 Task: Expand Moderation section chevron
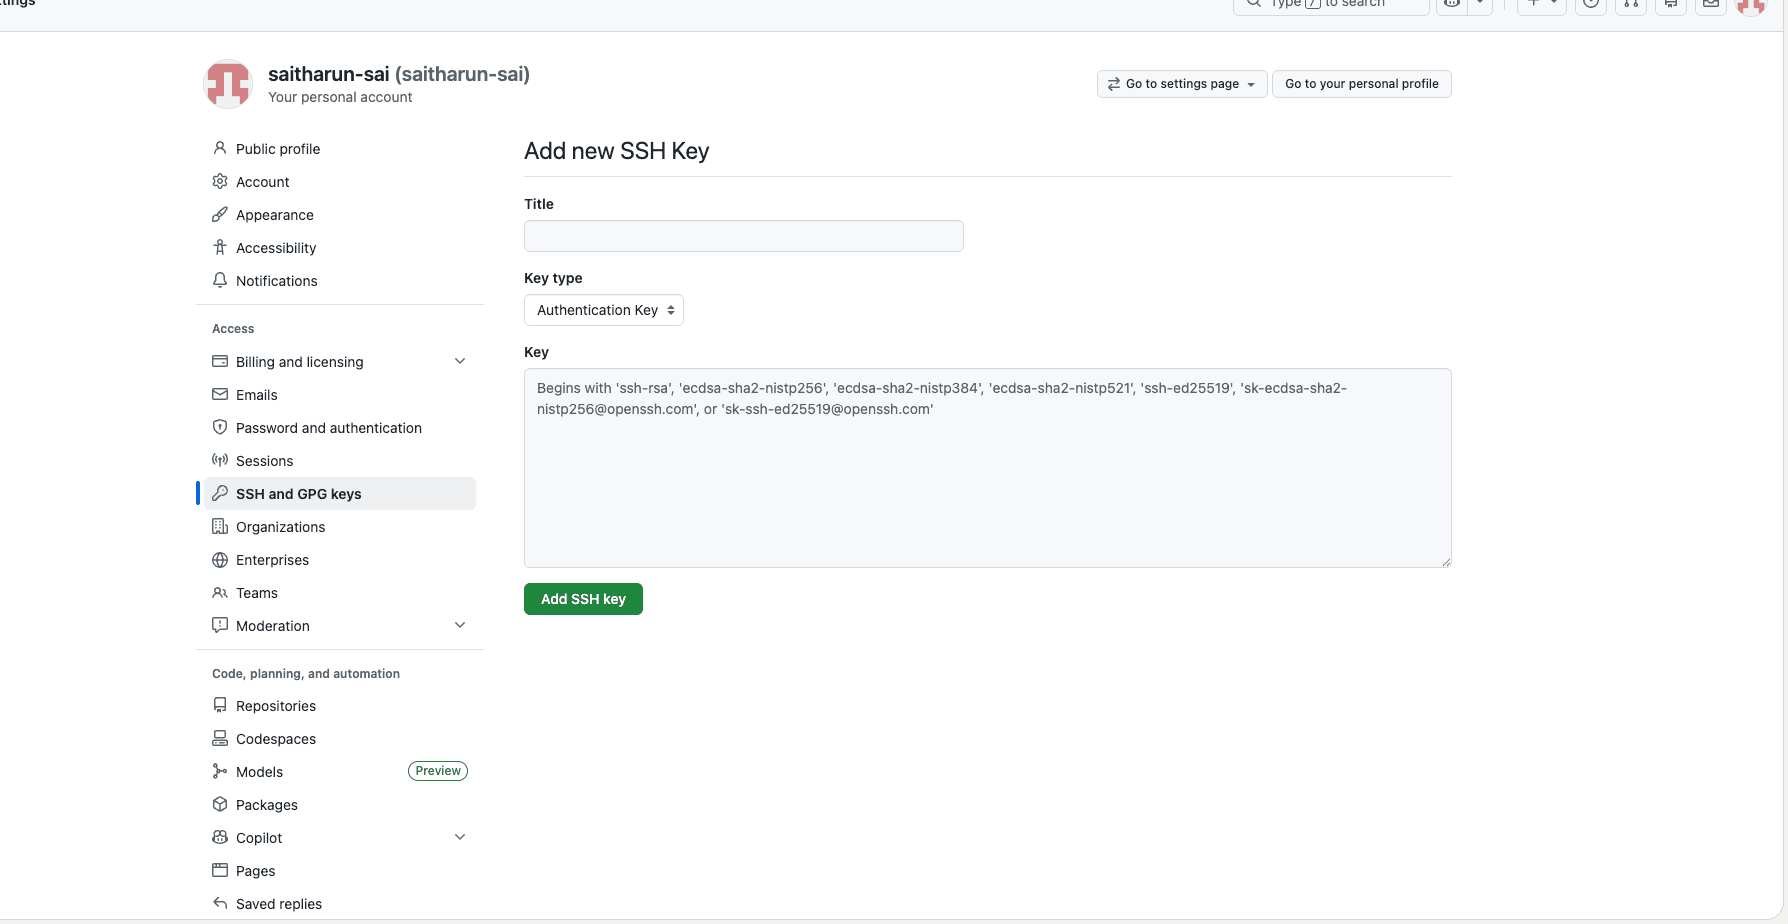click(460, 626)
